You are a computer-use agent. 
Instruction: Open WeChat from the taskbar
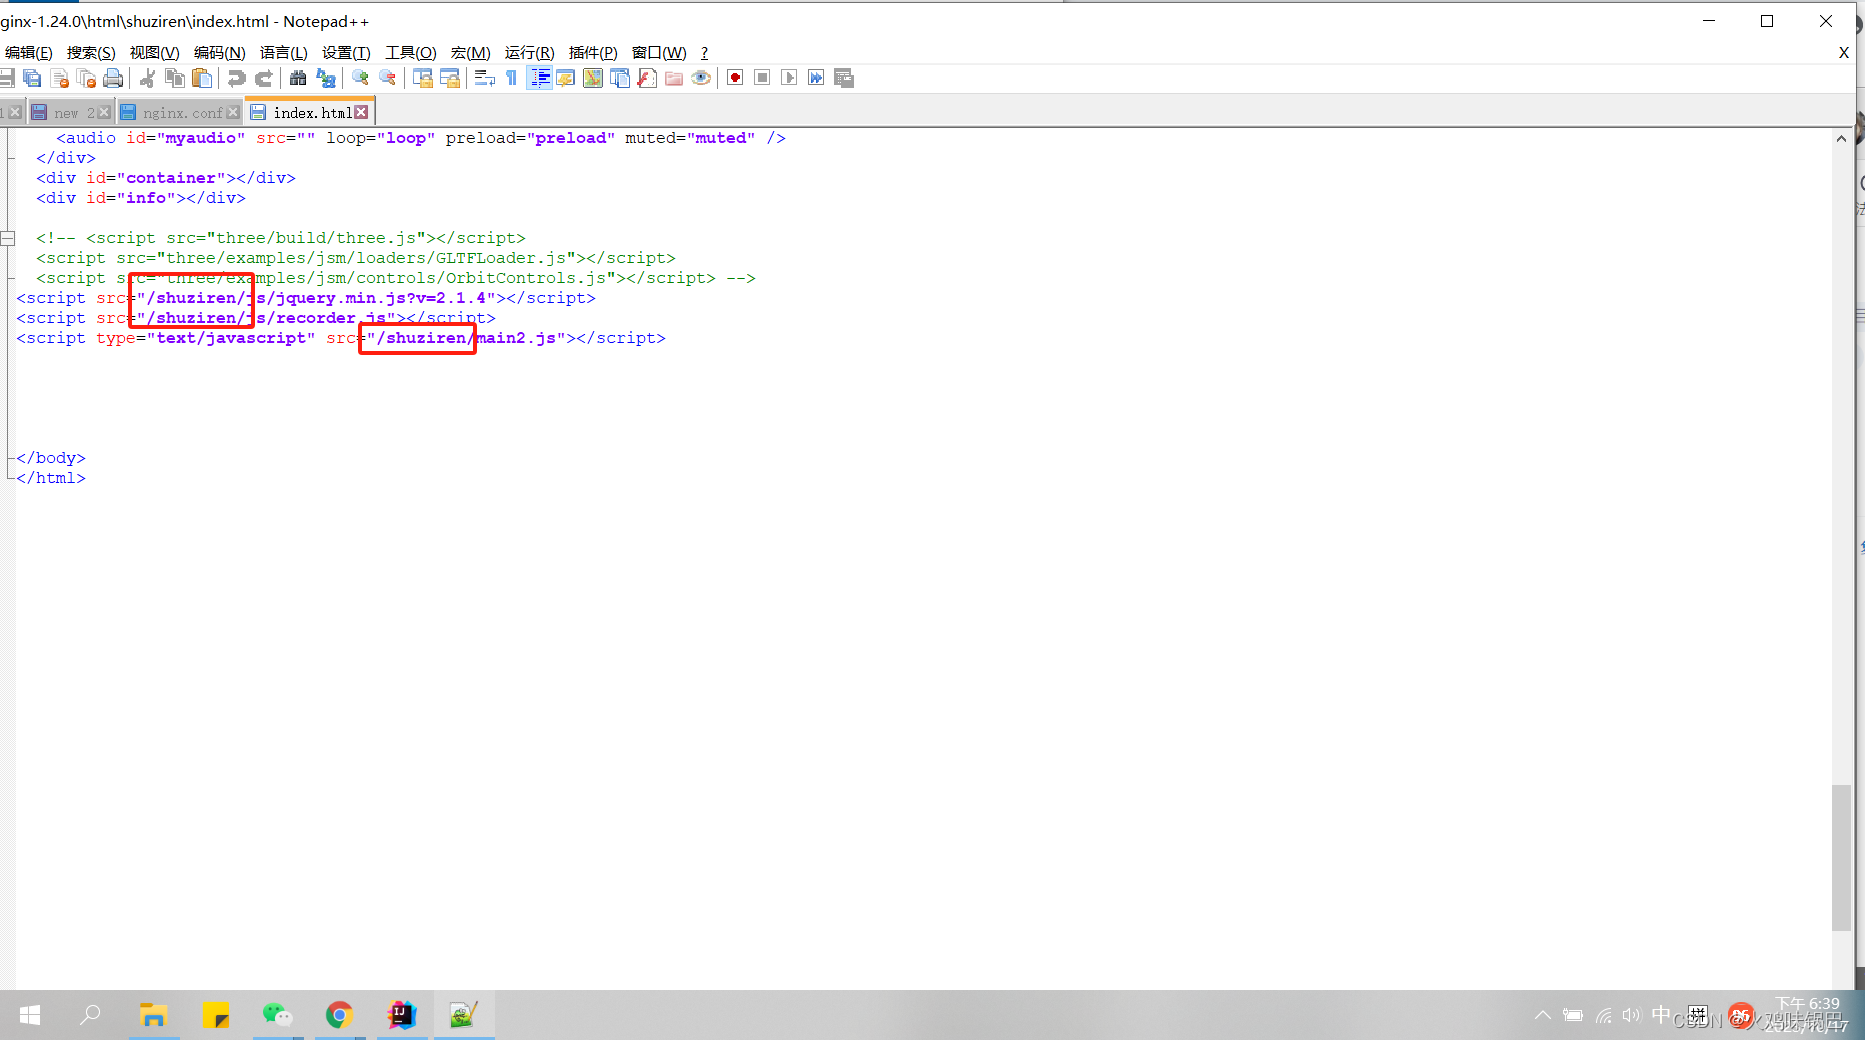pyautogui.click(x=277, y=1015)
